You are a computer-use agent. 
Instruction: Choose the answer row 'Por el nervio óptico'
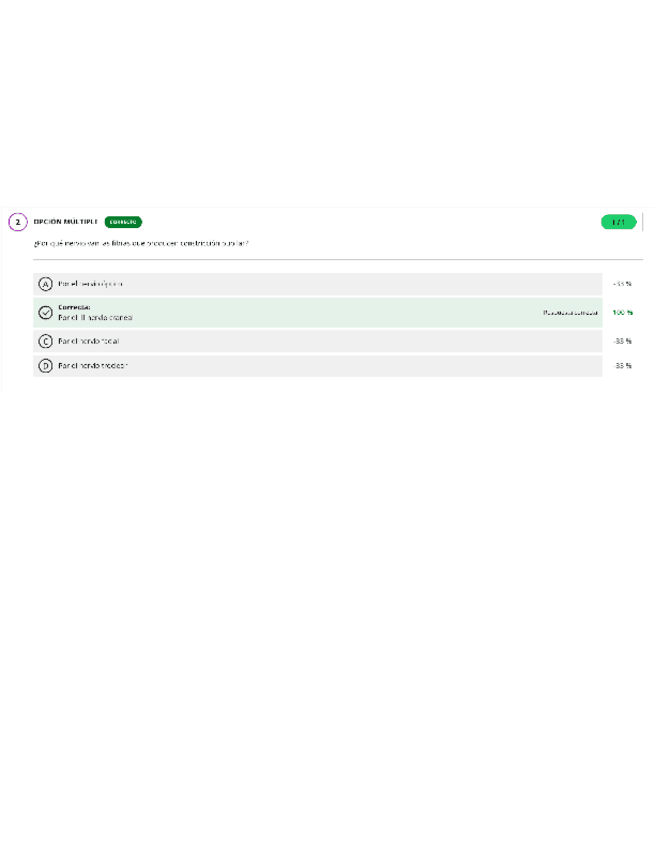coord(317,284)
